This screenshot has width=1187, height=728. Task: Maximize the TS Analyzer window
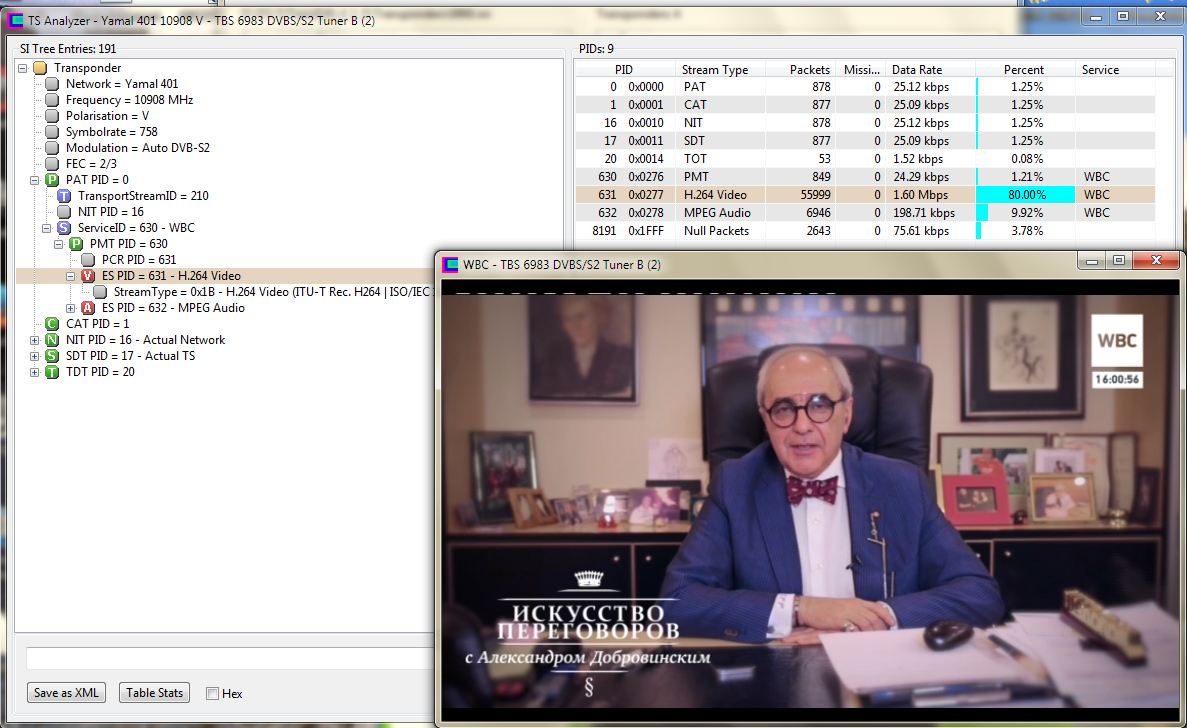1123,16
